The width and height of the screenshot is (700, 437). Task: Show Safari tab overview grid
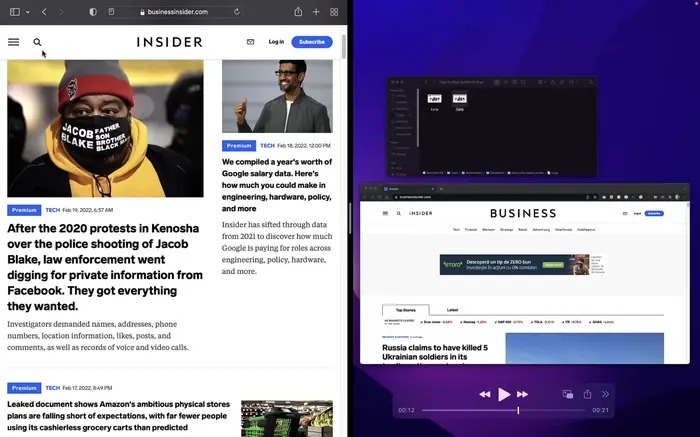tap(334, 12)
